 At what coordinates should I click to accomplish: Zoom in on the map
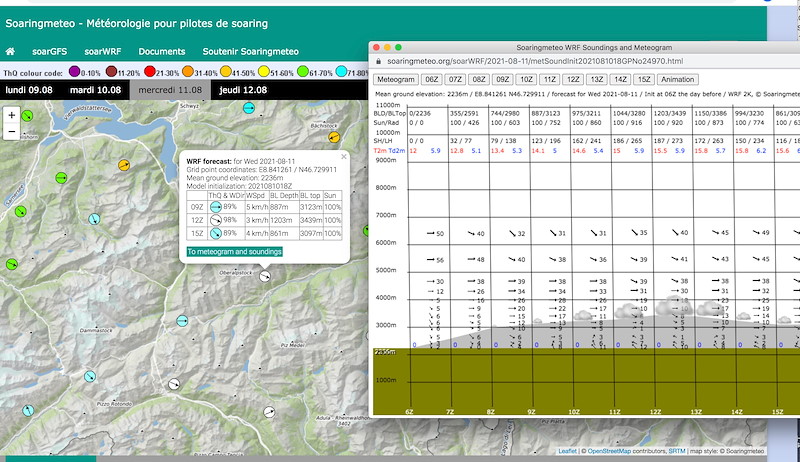[x=11, y=115]
